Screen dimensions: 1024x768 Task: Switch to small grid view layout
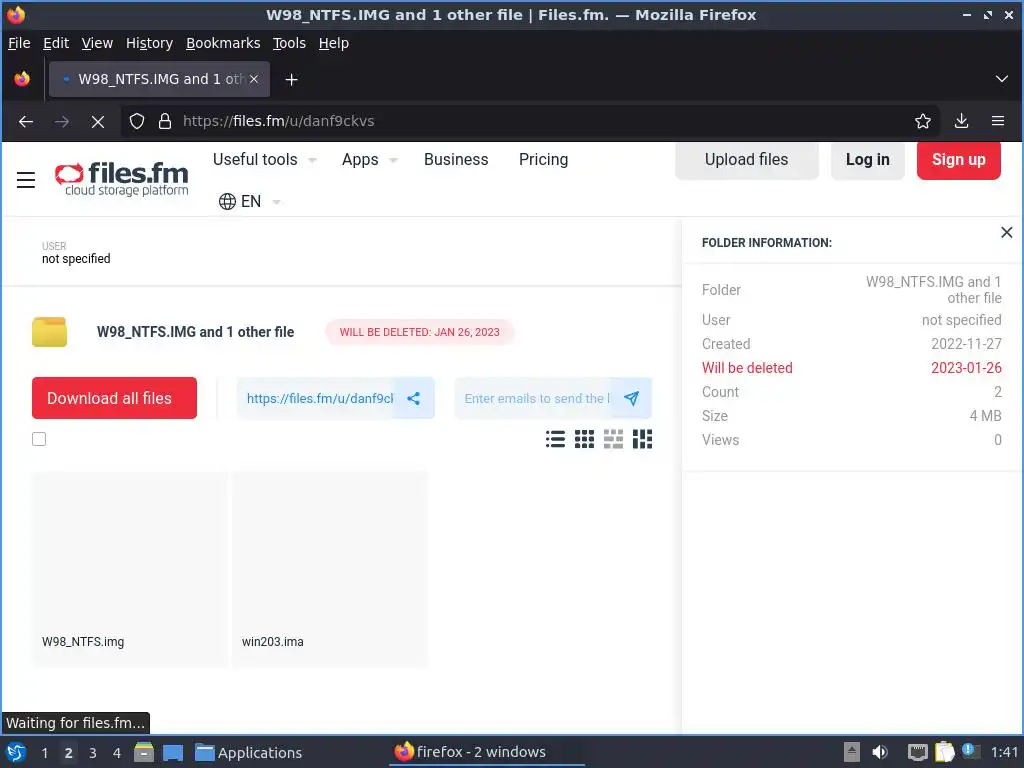point(584,439)
